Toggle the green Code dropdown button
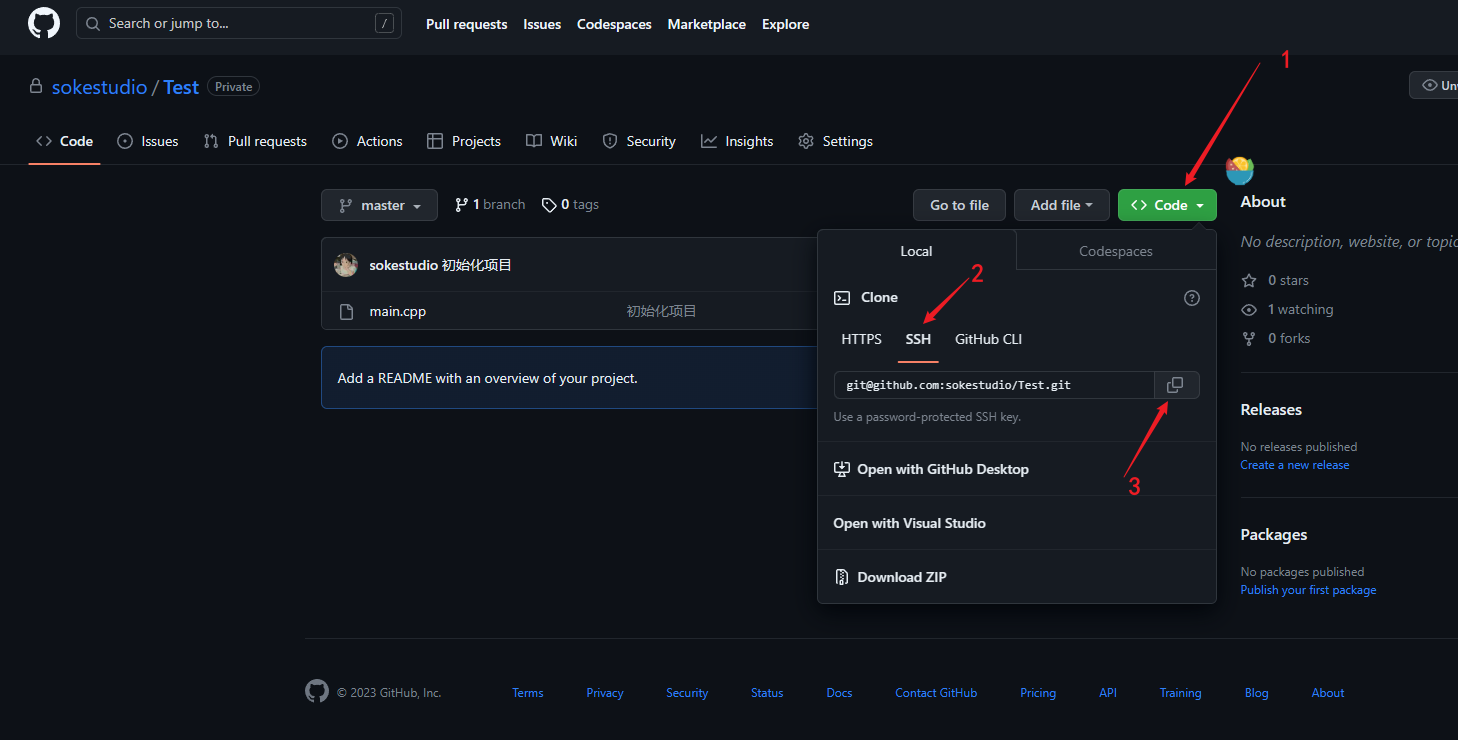 coord(1167,205)
